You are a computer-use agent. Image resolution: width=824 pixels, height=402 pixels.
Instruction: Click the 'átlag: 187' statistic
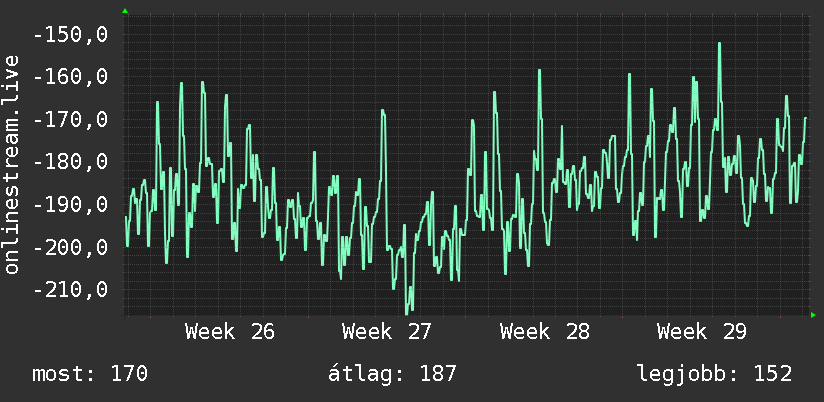pos(392,374)
